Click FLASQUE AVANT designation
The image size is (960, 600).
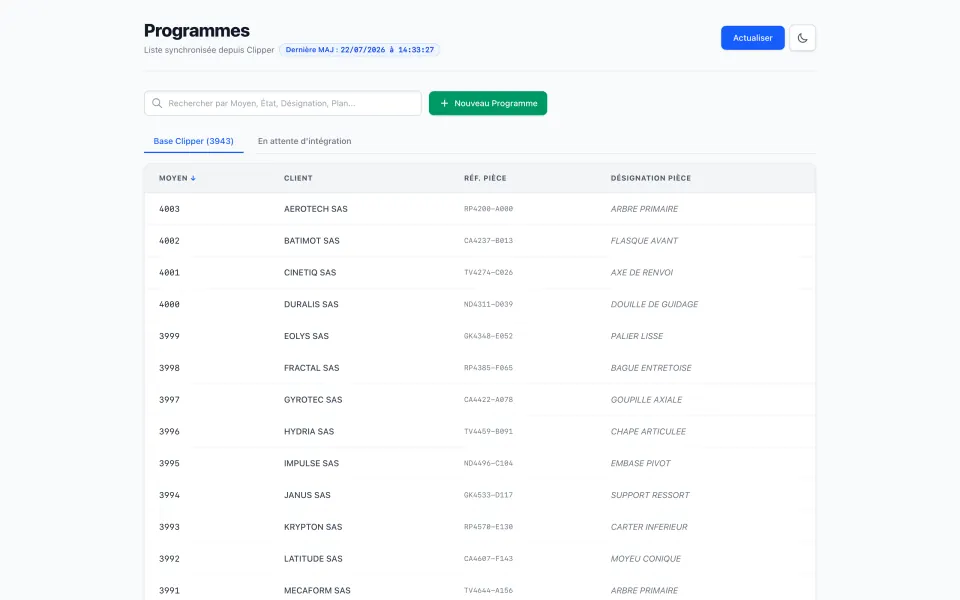click(644, 241)
